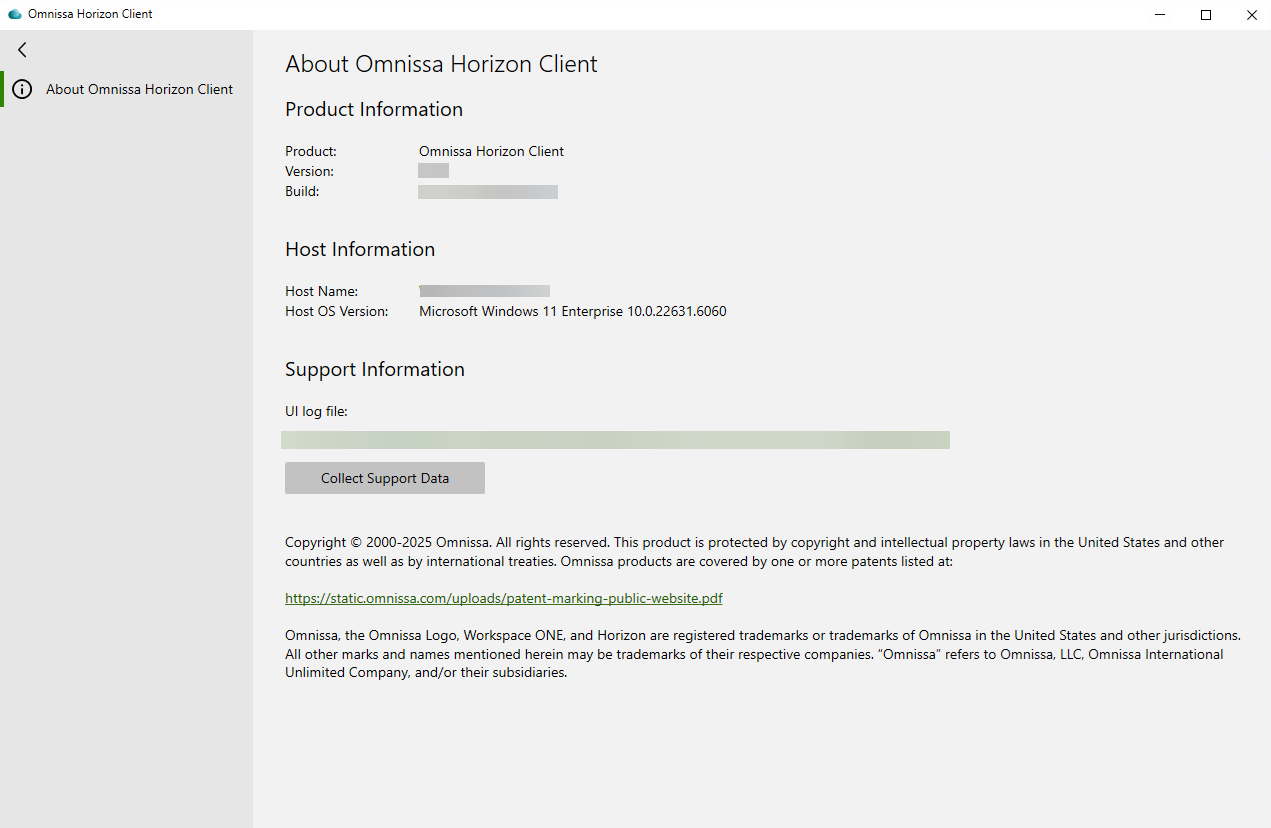The height and width of the screenshot is (828, 1271).
Task: Click the Product Information heading
Action: (374, 109)
